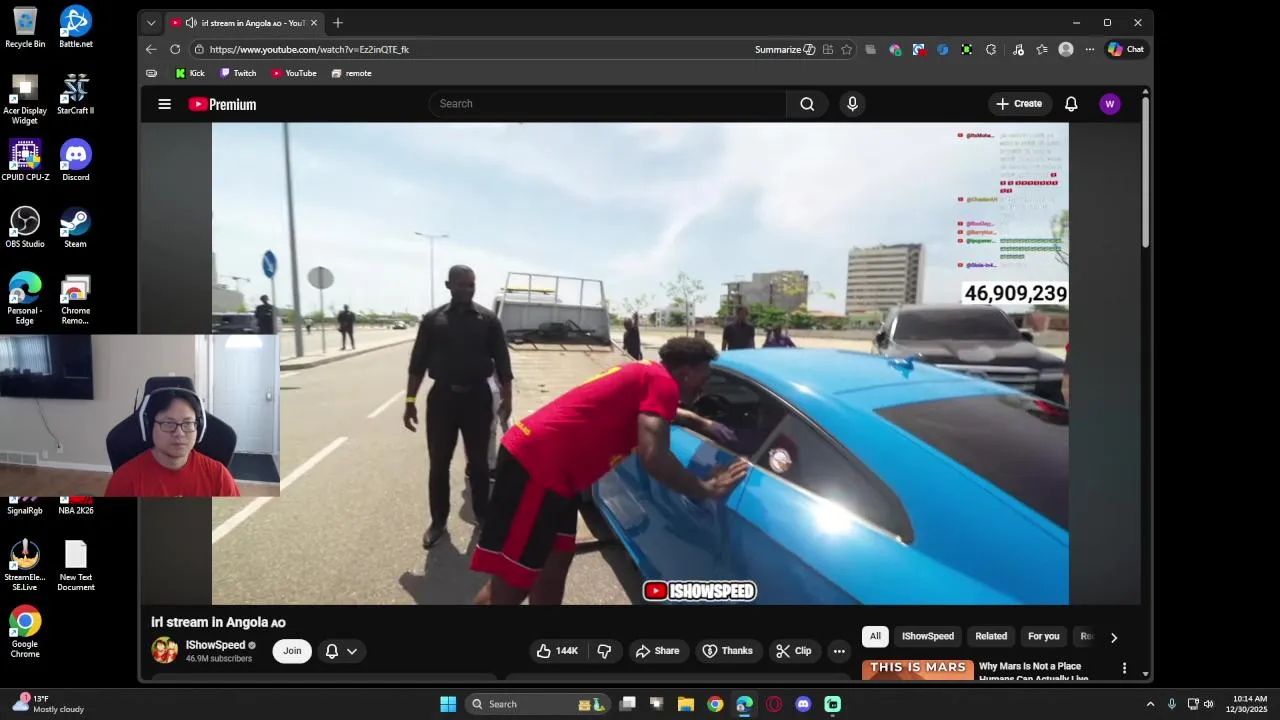The height and width of the screenshot is (720, 1280).
Task: Open Edge settings and more ellipsis
Action: [x=1090, y=49]
